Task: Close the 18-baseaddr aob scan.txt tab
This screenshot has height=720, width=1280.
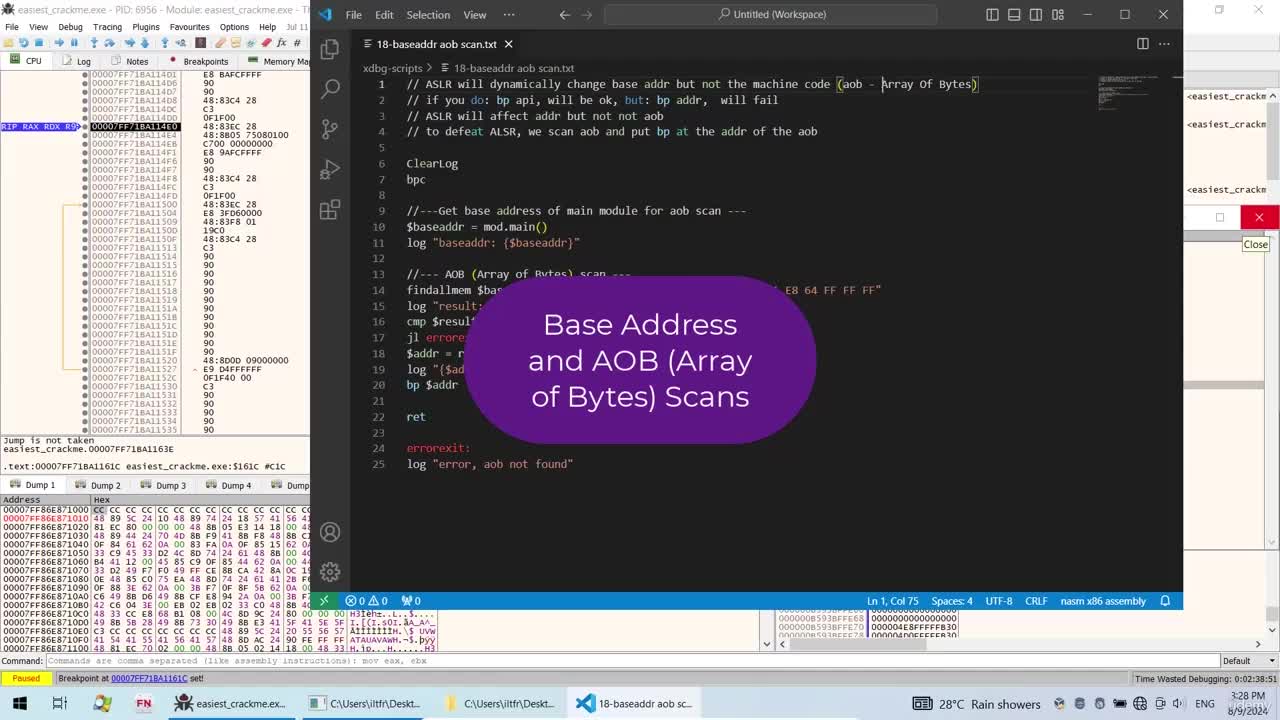Action: [x=508, y=44]
